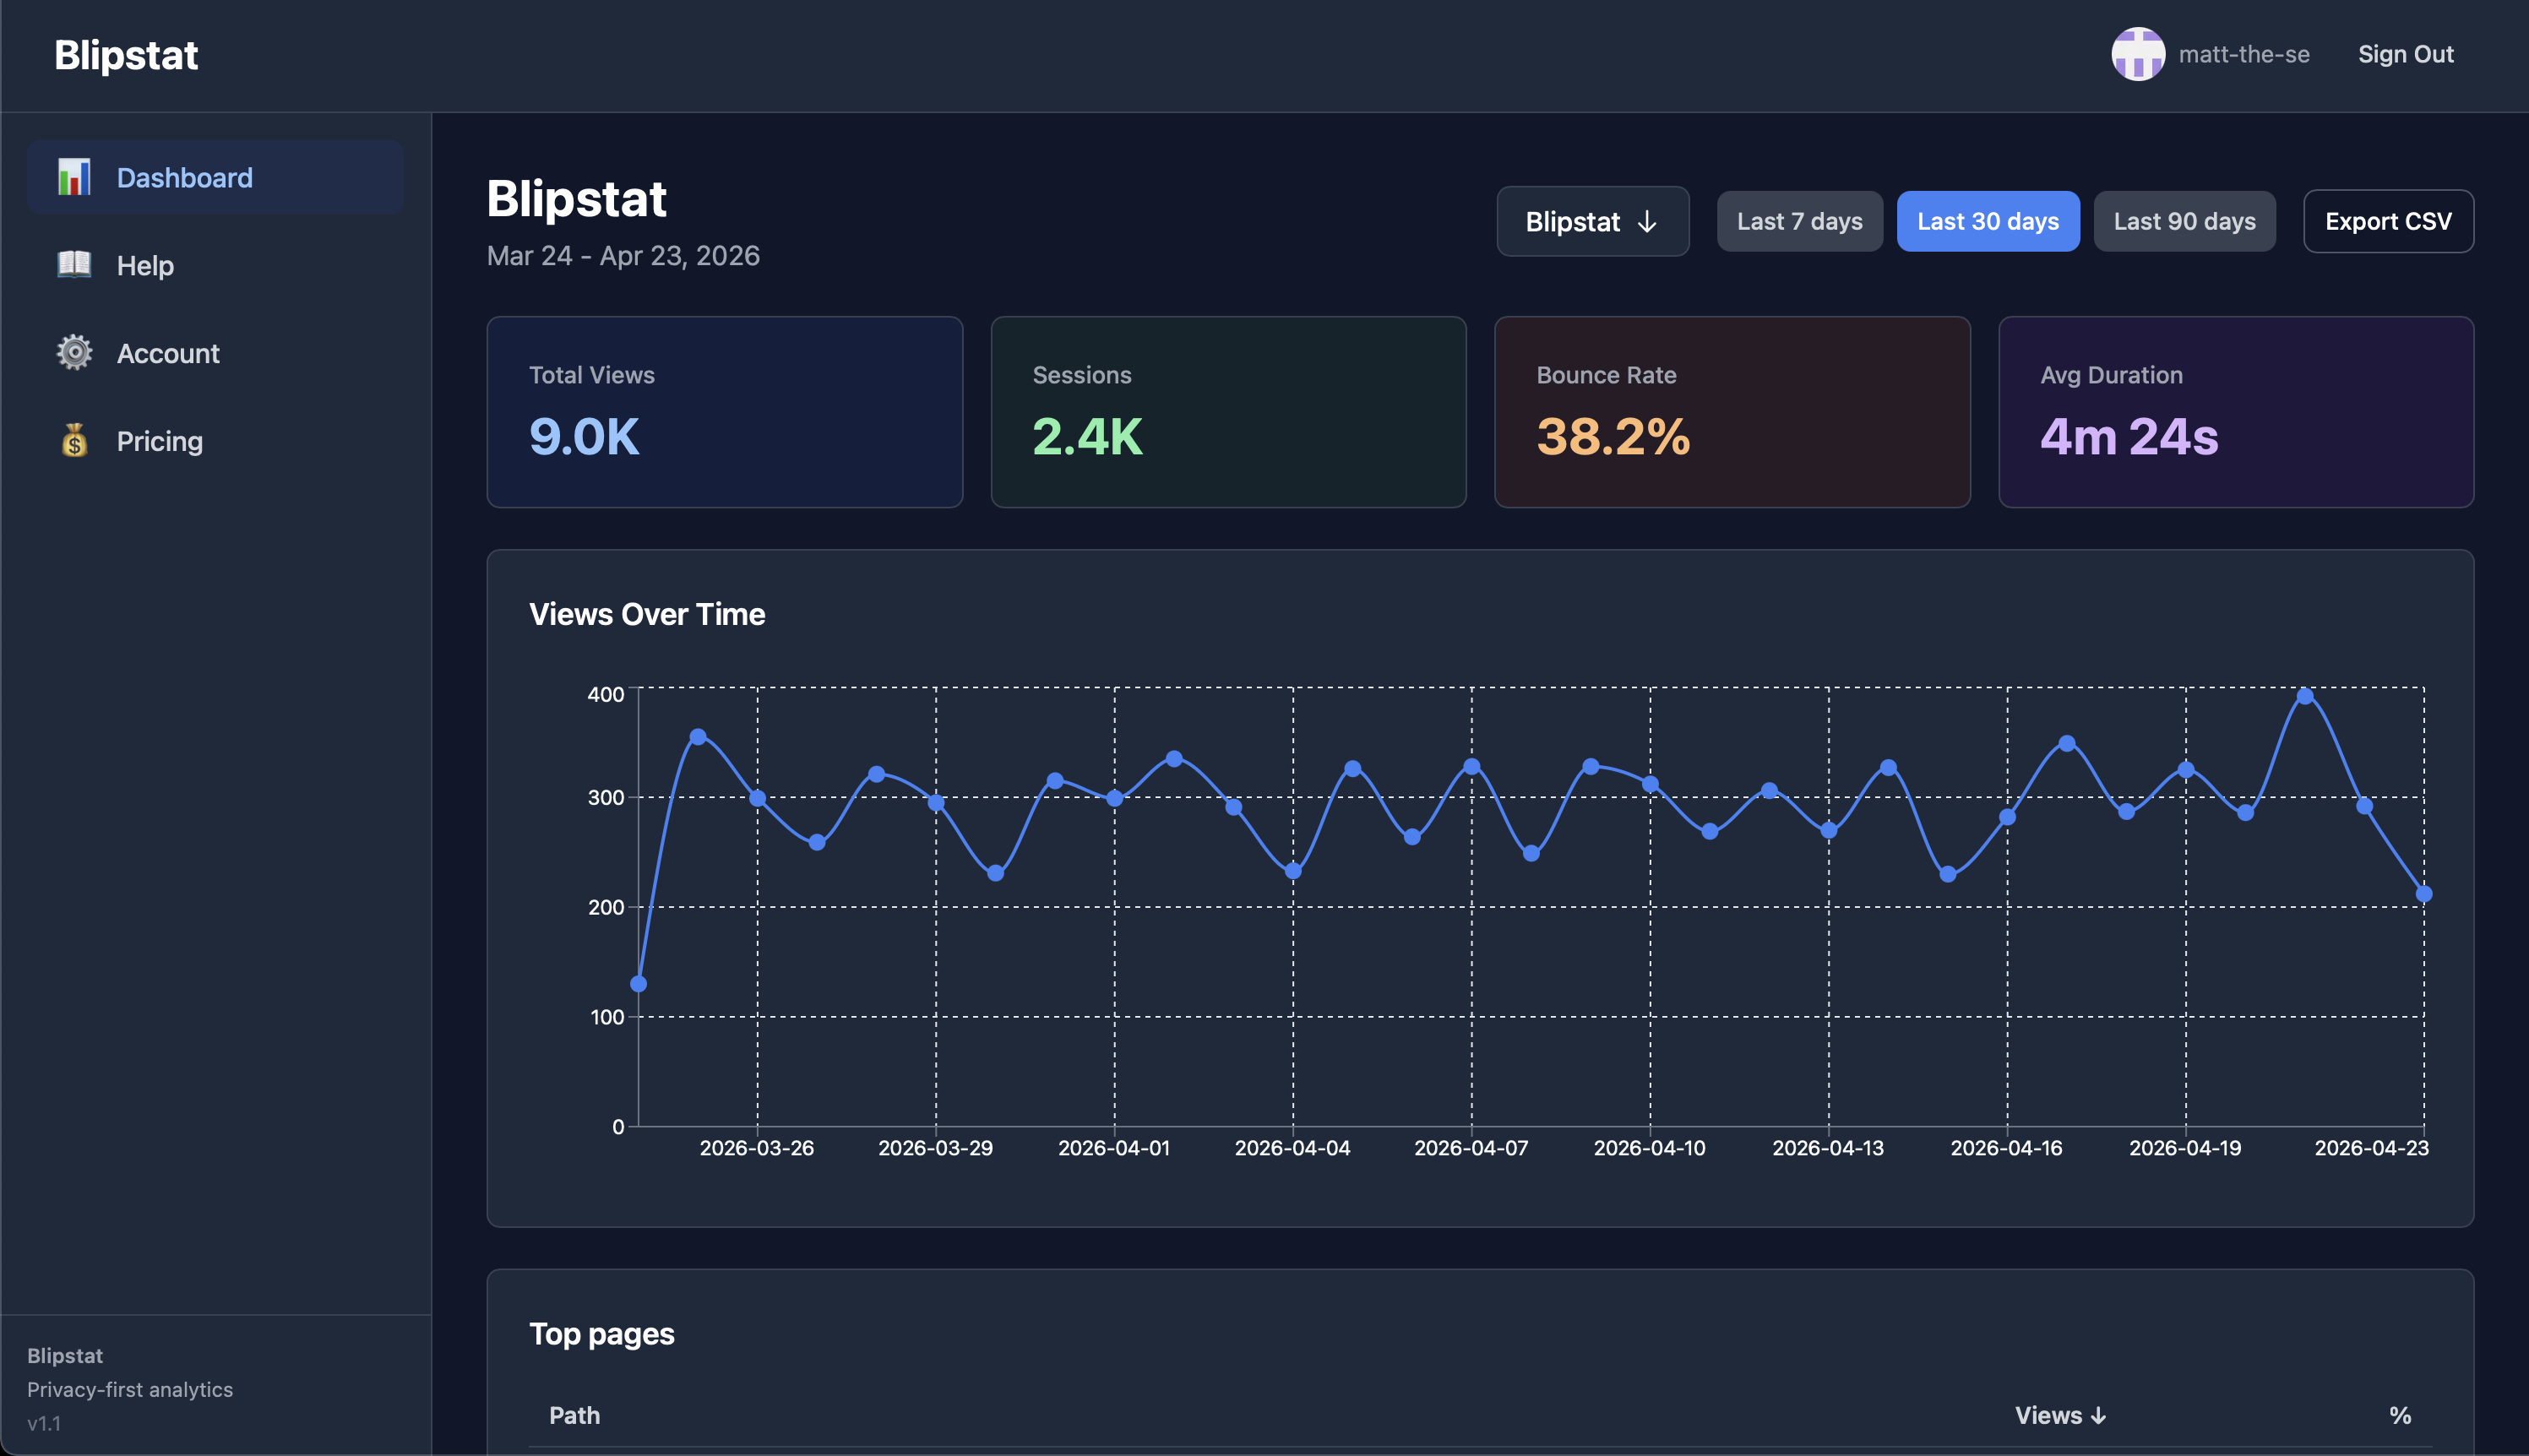The height and width of the screenshot is (1456, 2529).
Task: Click the Blipstat logo in top bar
Action: (125, 55)
